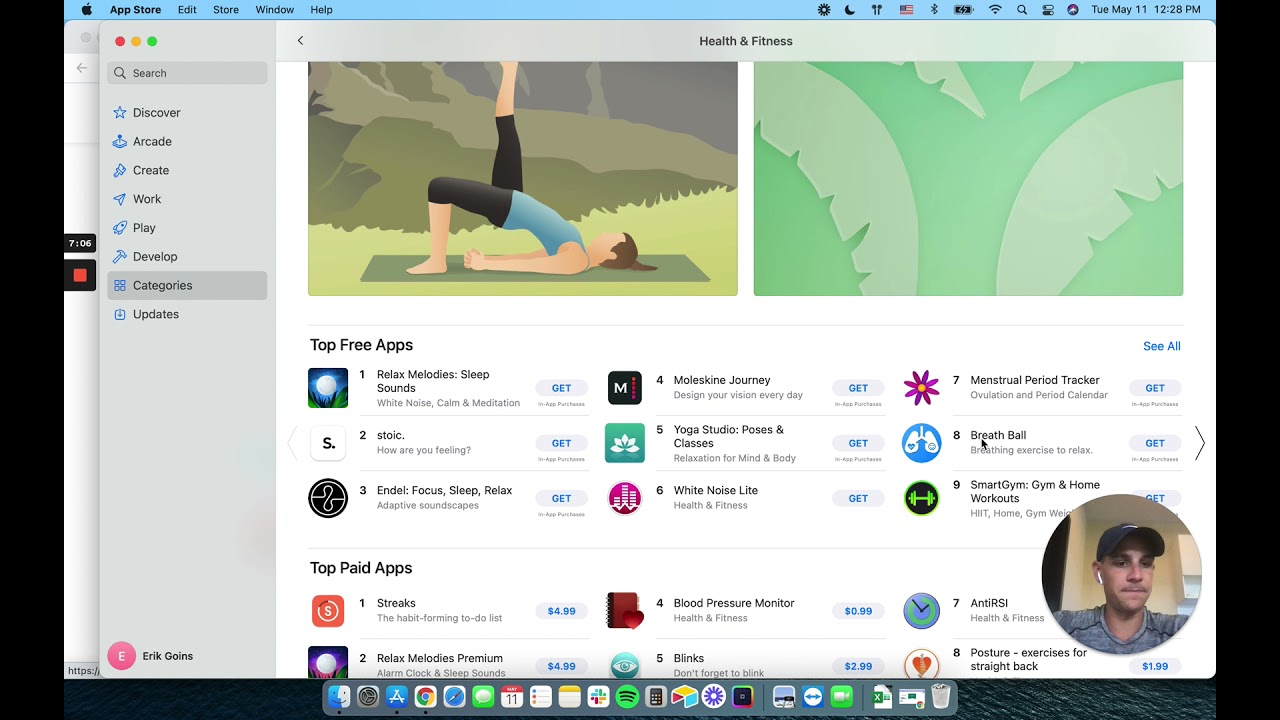Open the Yoga Studio: Poses & Classes title

tap(729, 436)
